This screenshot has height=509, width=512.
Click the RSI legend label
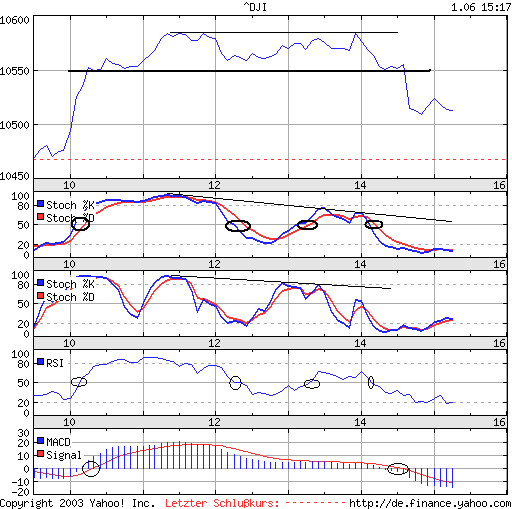(55, 363)
